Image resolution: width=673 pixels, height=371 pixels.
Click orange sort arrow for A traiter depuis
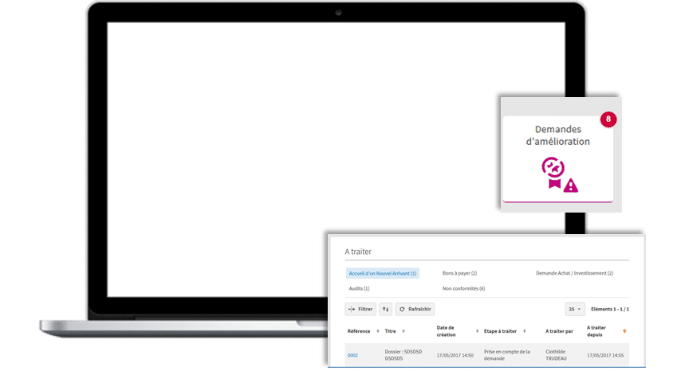(624, 331)
